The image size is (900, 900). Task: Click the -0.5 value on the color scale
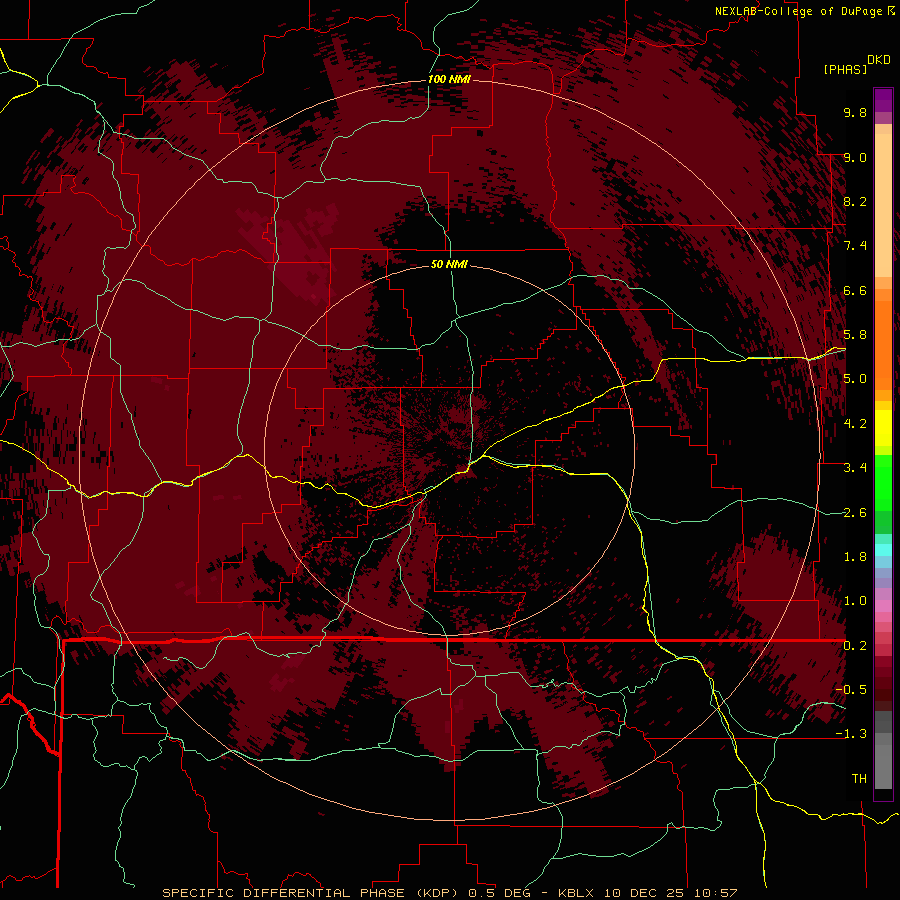[851, 689]
